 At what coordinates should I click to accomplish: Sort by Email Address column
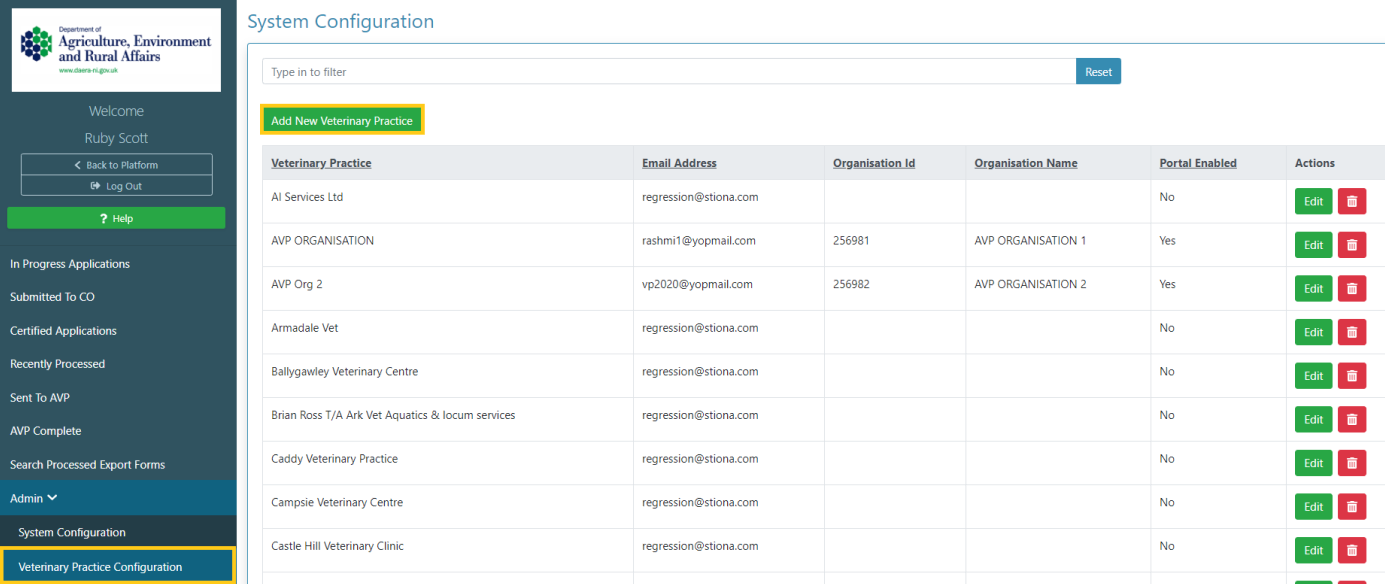coord(679,163)
